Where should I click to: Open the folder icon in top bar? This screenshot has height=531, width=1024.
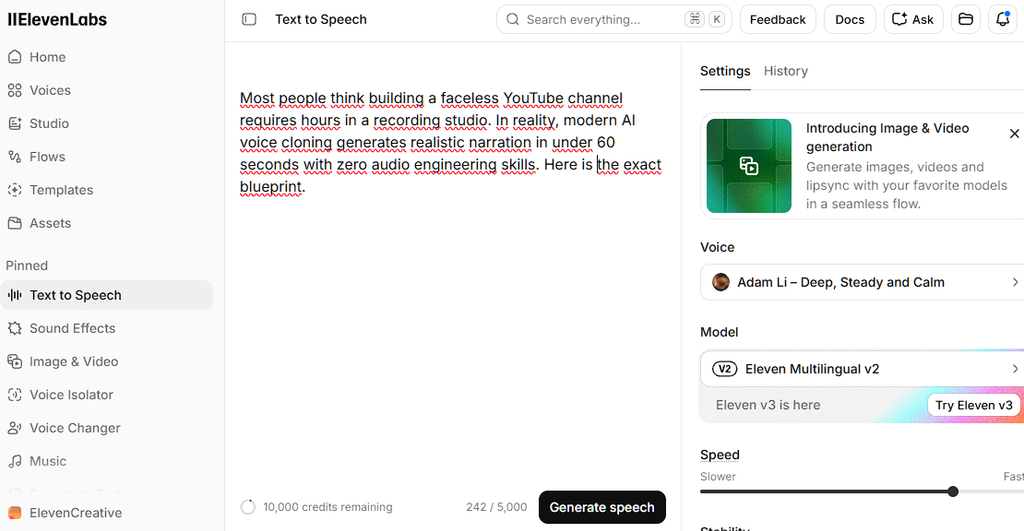(965, 20)
